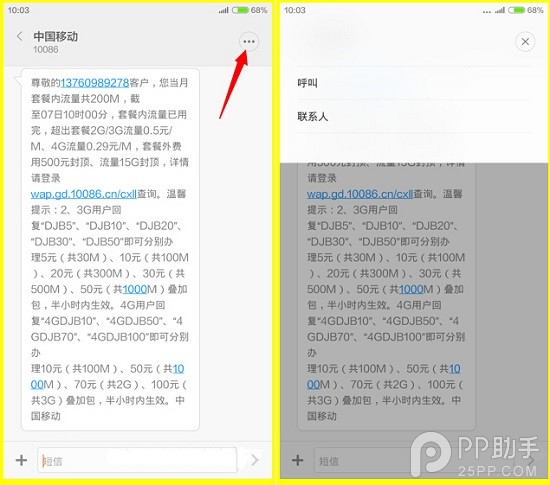Focus the 短信 input field in left screen
550x485 pixels.
[137, 460]
